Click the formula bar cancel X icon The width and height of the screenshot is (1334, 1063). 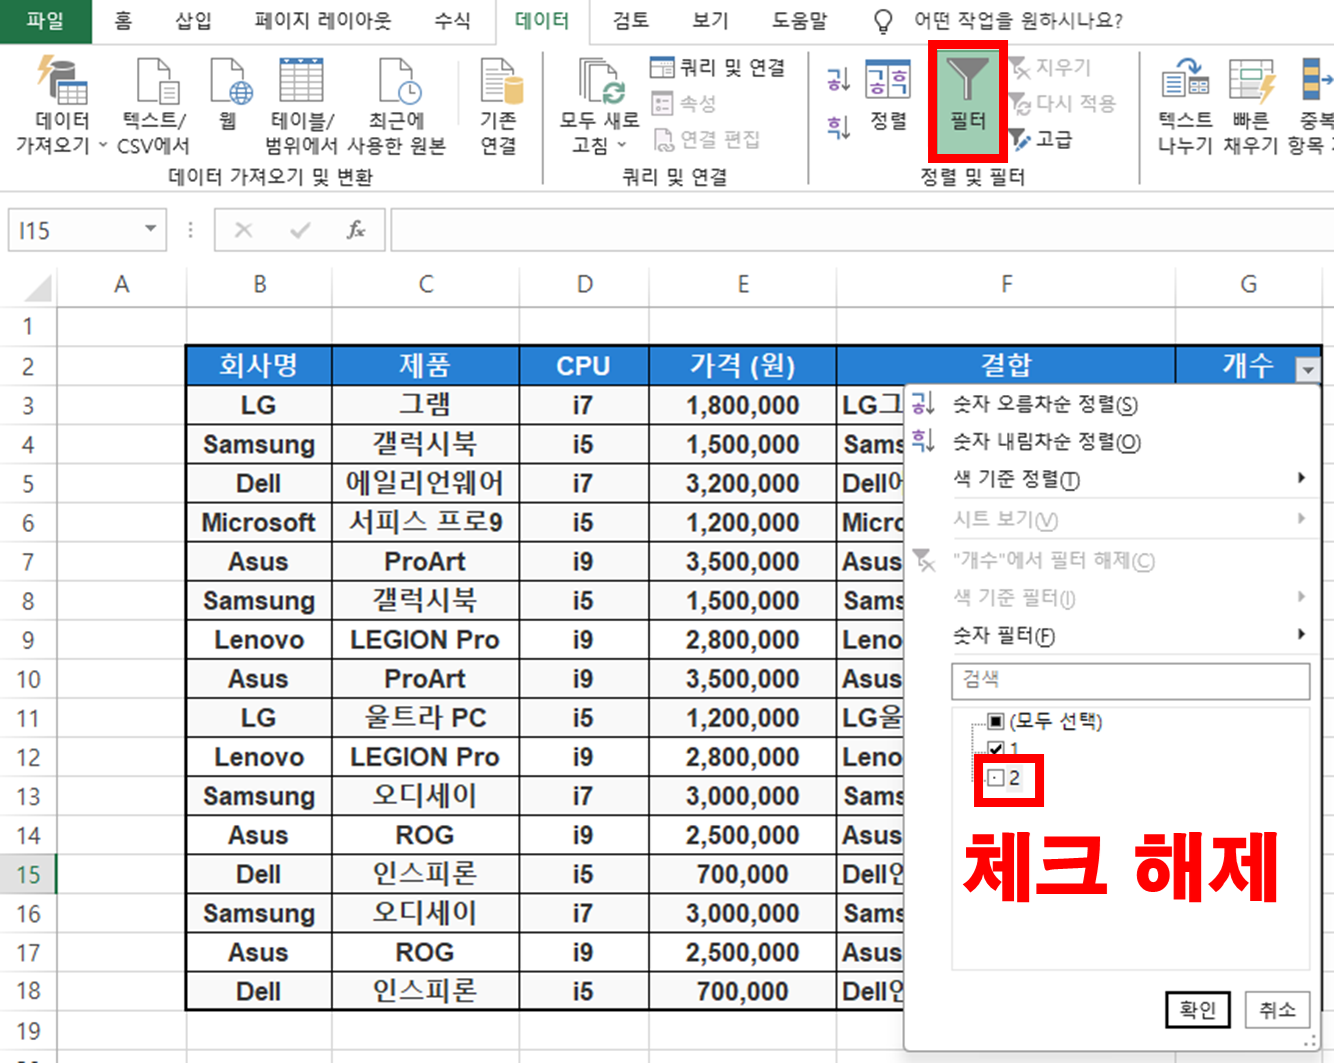click(x=243, y=231)
